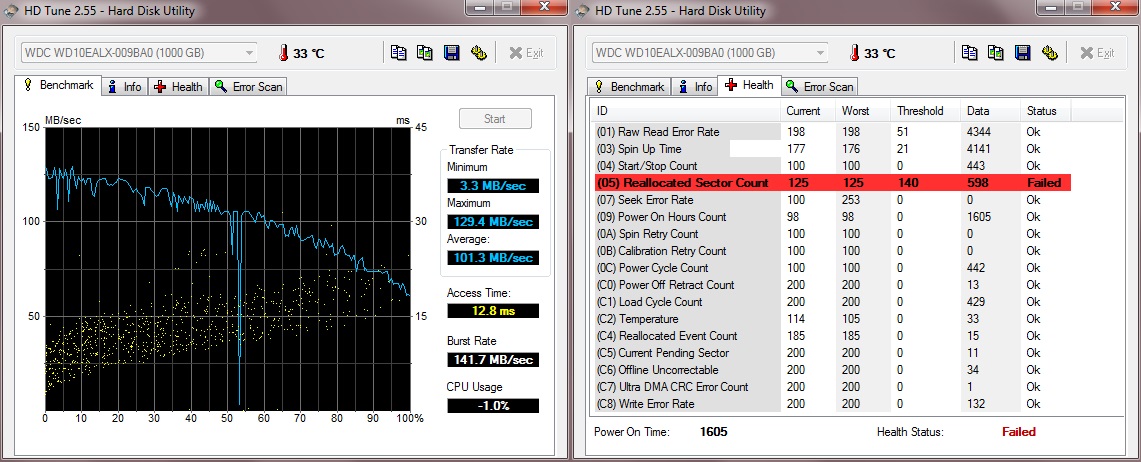
Task: Click the benchmark graph area
Action: click(227, 268)
